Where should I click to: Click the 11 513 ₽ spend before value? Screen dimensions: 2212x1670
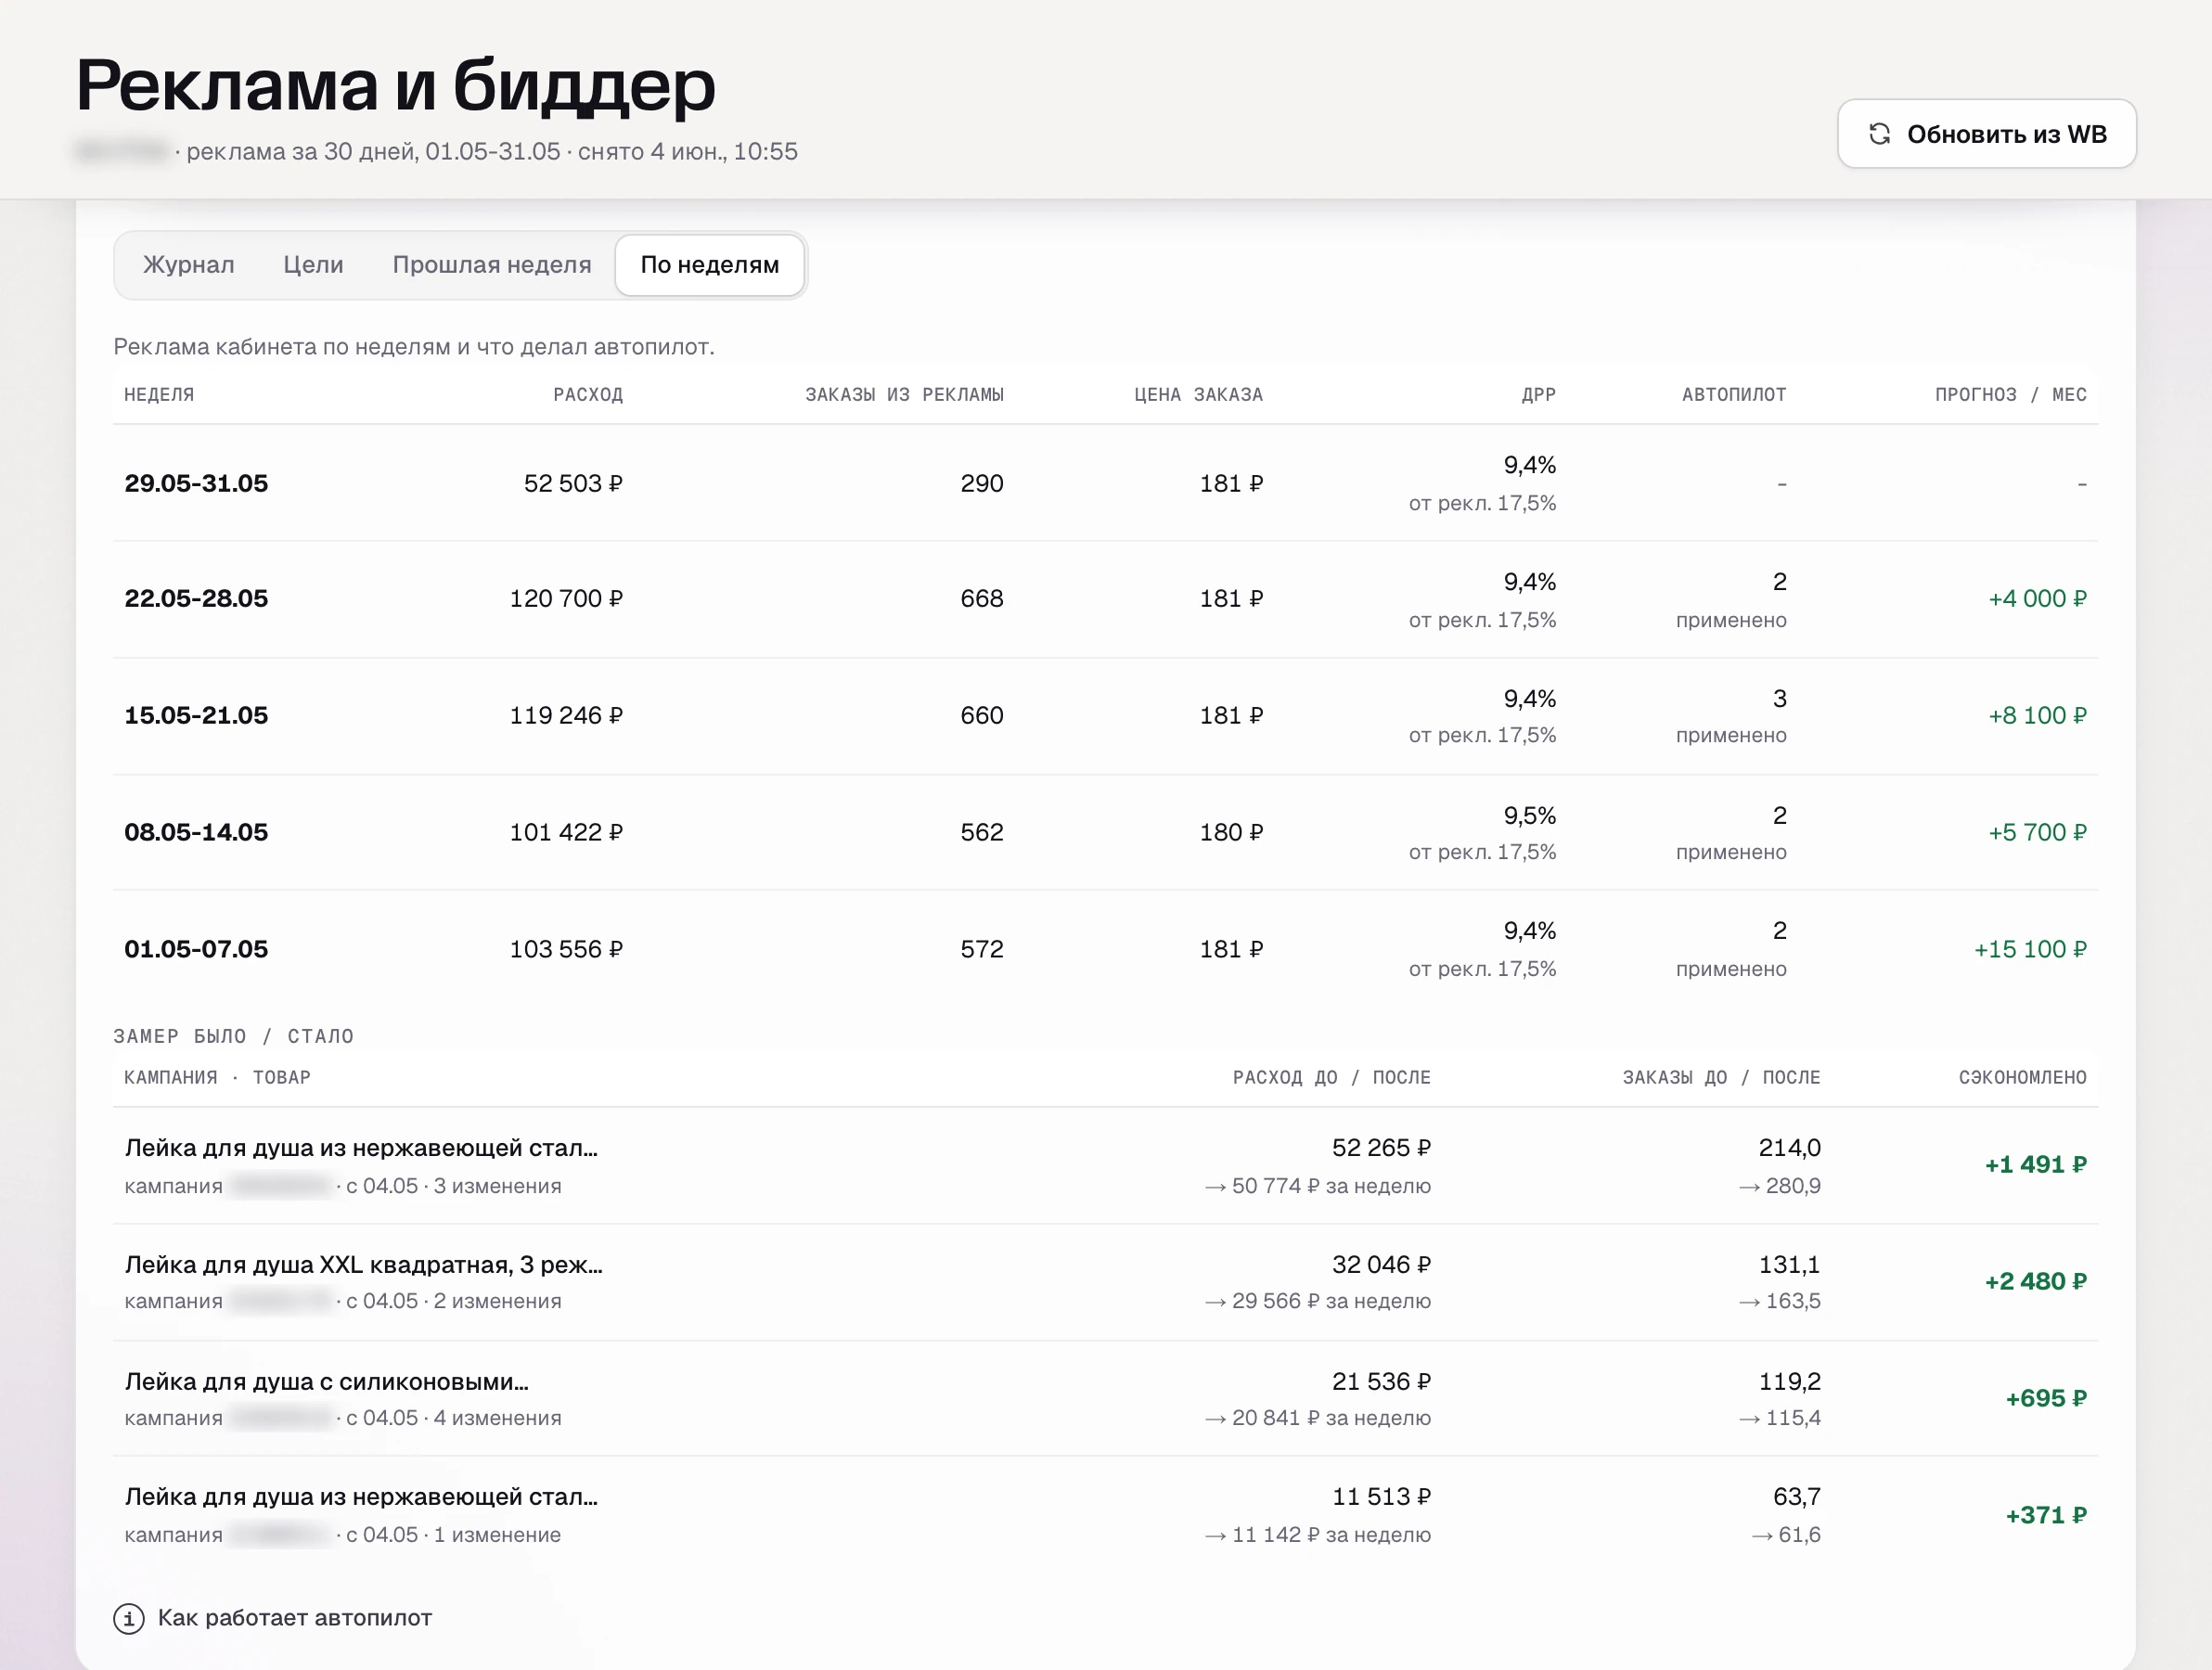1381,1497
